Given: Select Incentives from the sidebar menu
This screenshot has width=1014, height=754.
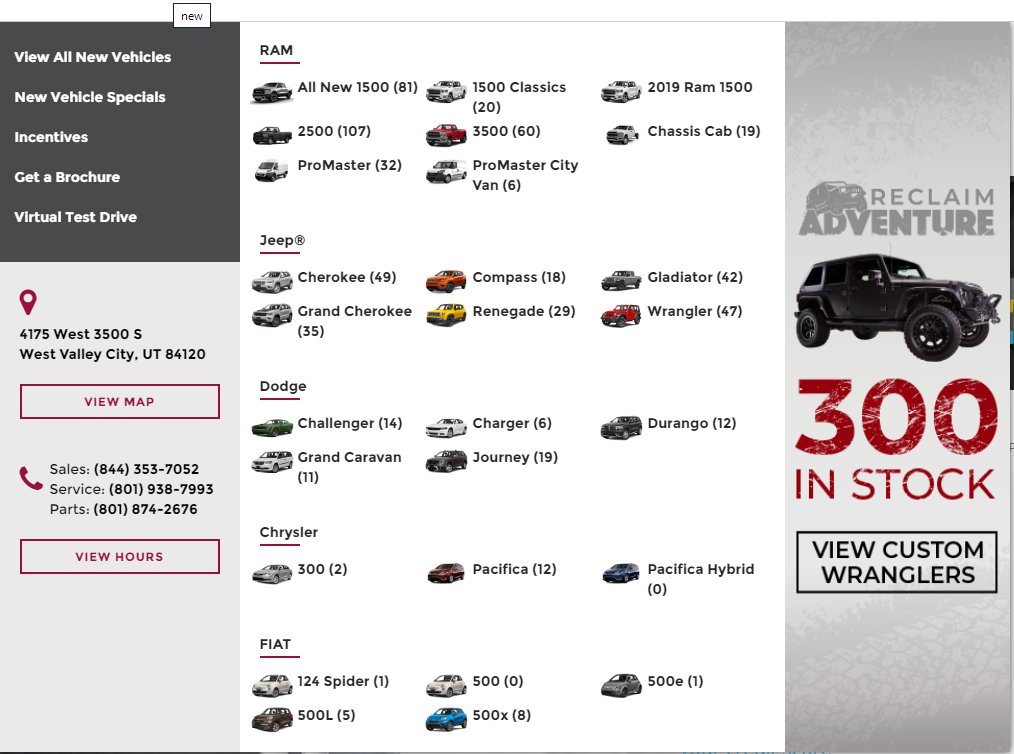Looking at the screenshot, I should pyautogui.click(x=51, y=137).
